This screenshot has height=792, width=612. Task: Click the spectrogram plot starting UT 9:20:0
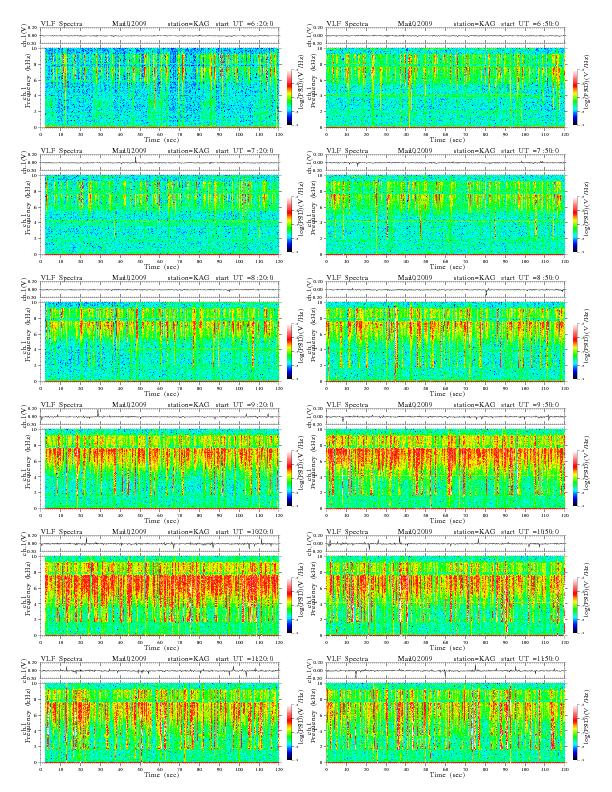[x=160, y=469]
